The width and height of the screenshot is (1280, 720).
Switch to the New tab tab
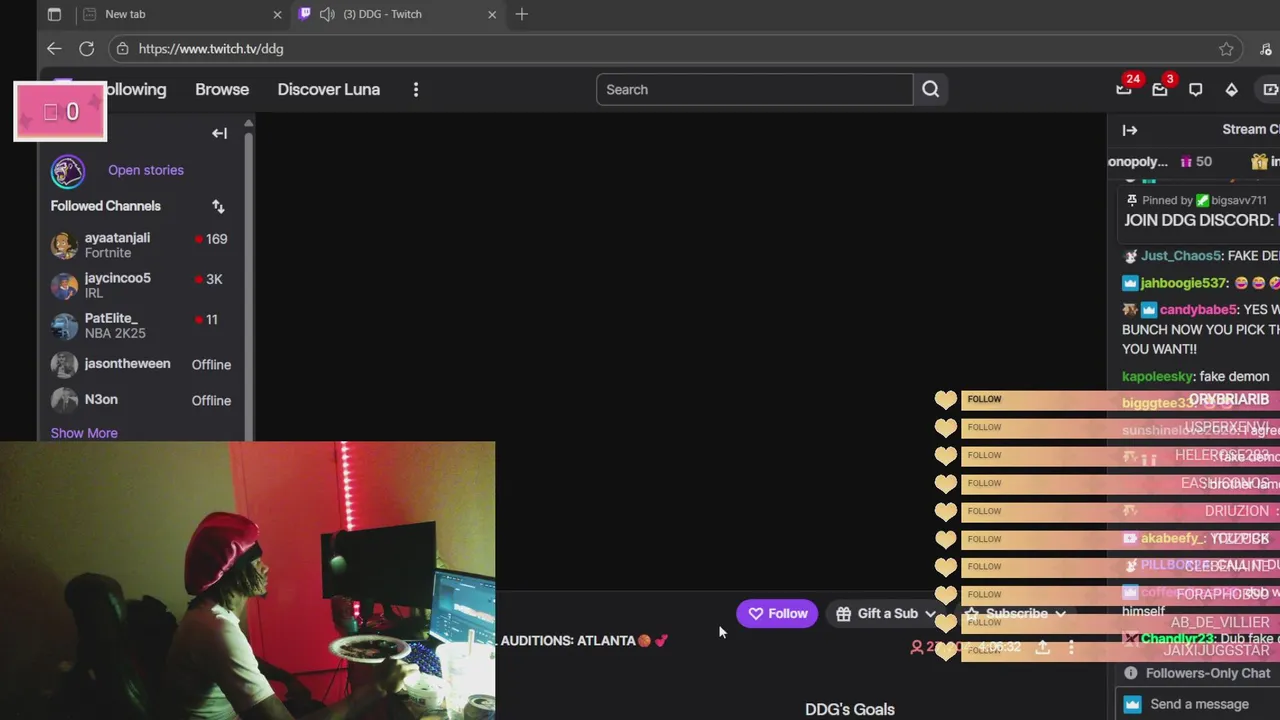tap(182, 14)
